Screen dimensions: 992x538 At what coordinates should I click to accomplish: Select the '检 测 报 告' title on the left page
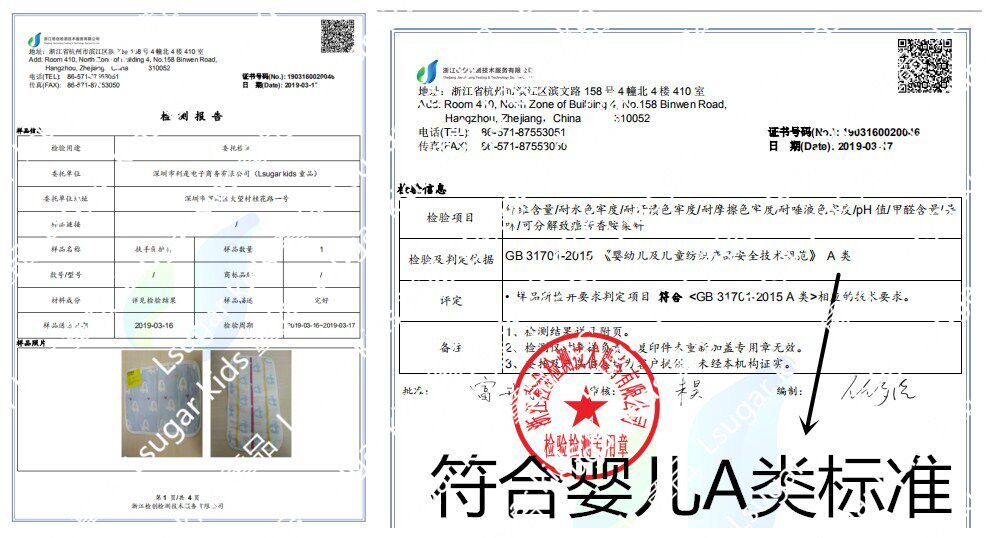(x=192, y=116)
